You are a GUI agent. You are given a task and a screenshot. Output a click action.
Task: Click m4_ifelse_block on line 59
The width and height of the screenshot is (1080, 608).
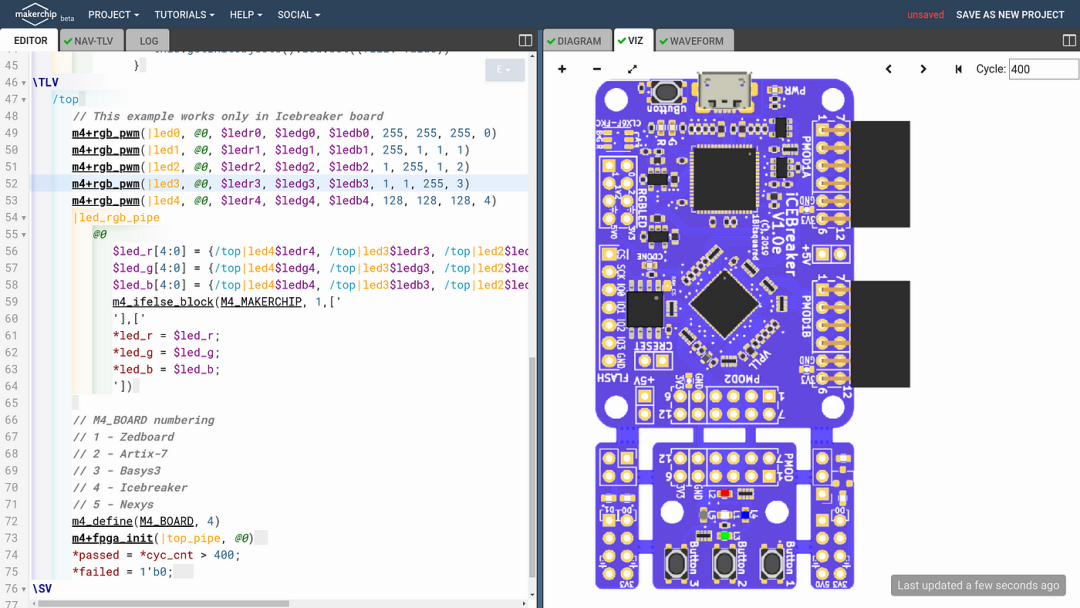(163, 302)
